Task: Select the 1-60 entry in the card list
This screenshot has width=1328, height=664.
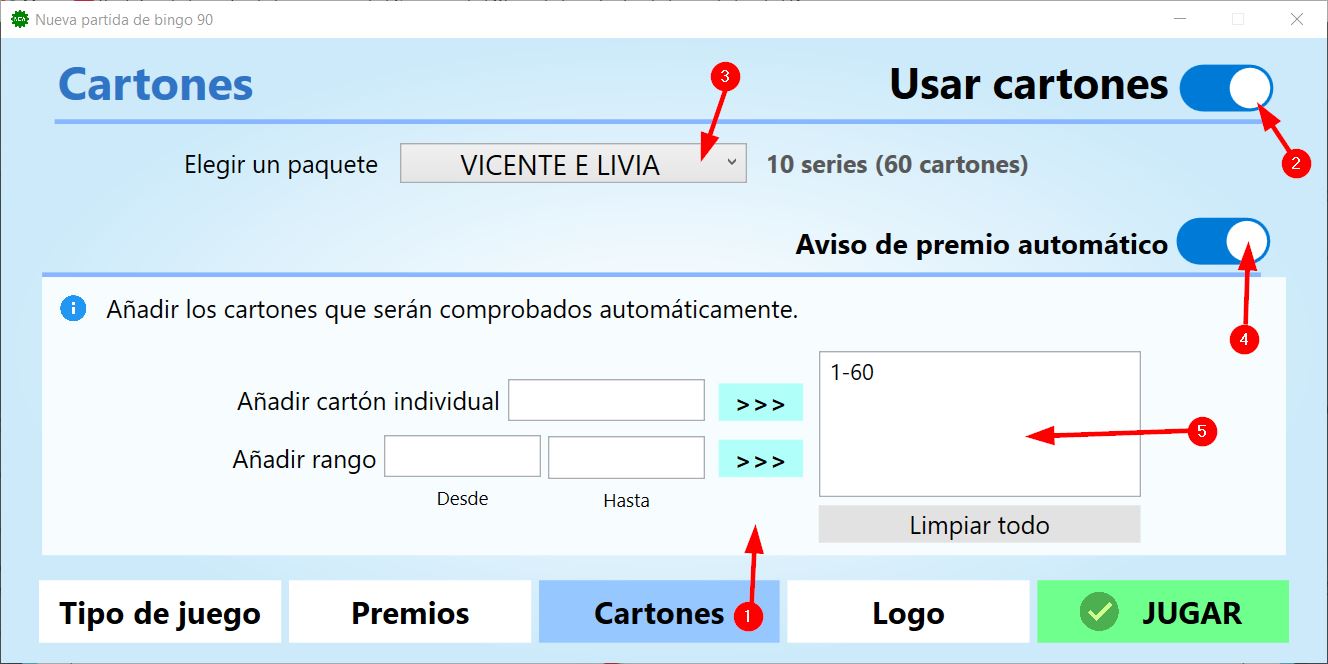Action: coord(852,373)
